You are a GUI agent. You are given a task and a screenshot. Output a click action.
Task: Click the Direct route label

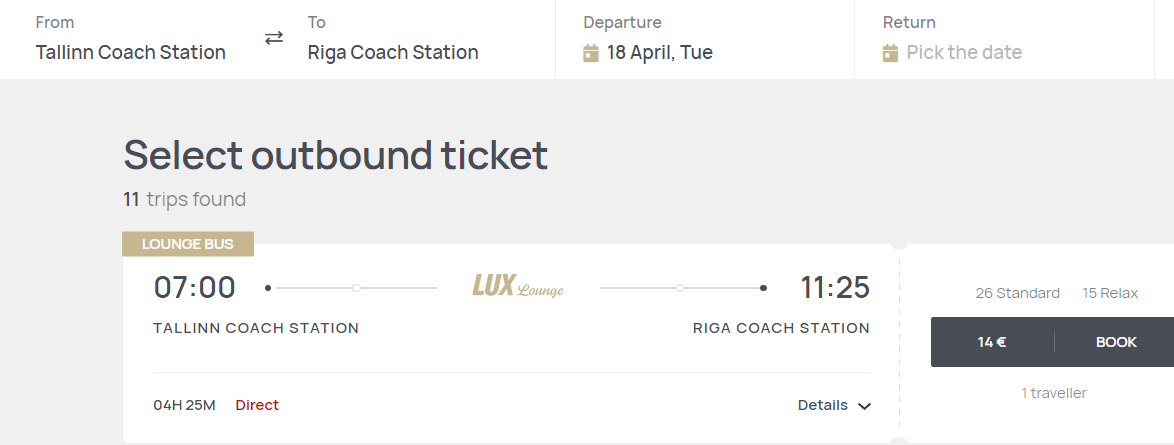pyautogui.click(x=257, y=405)
